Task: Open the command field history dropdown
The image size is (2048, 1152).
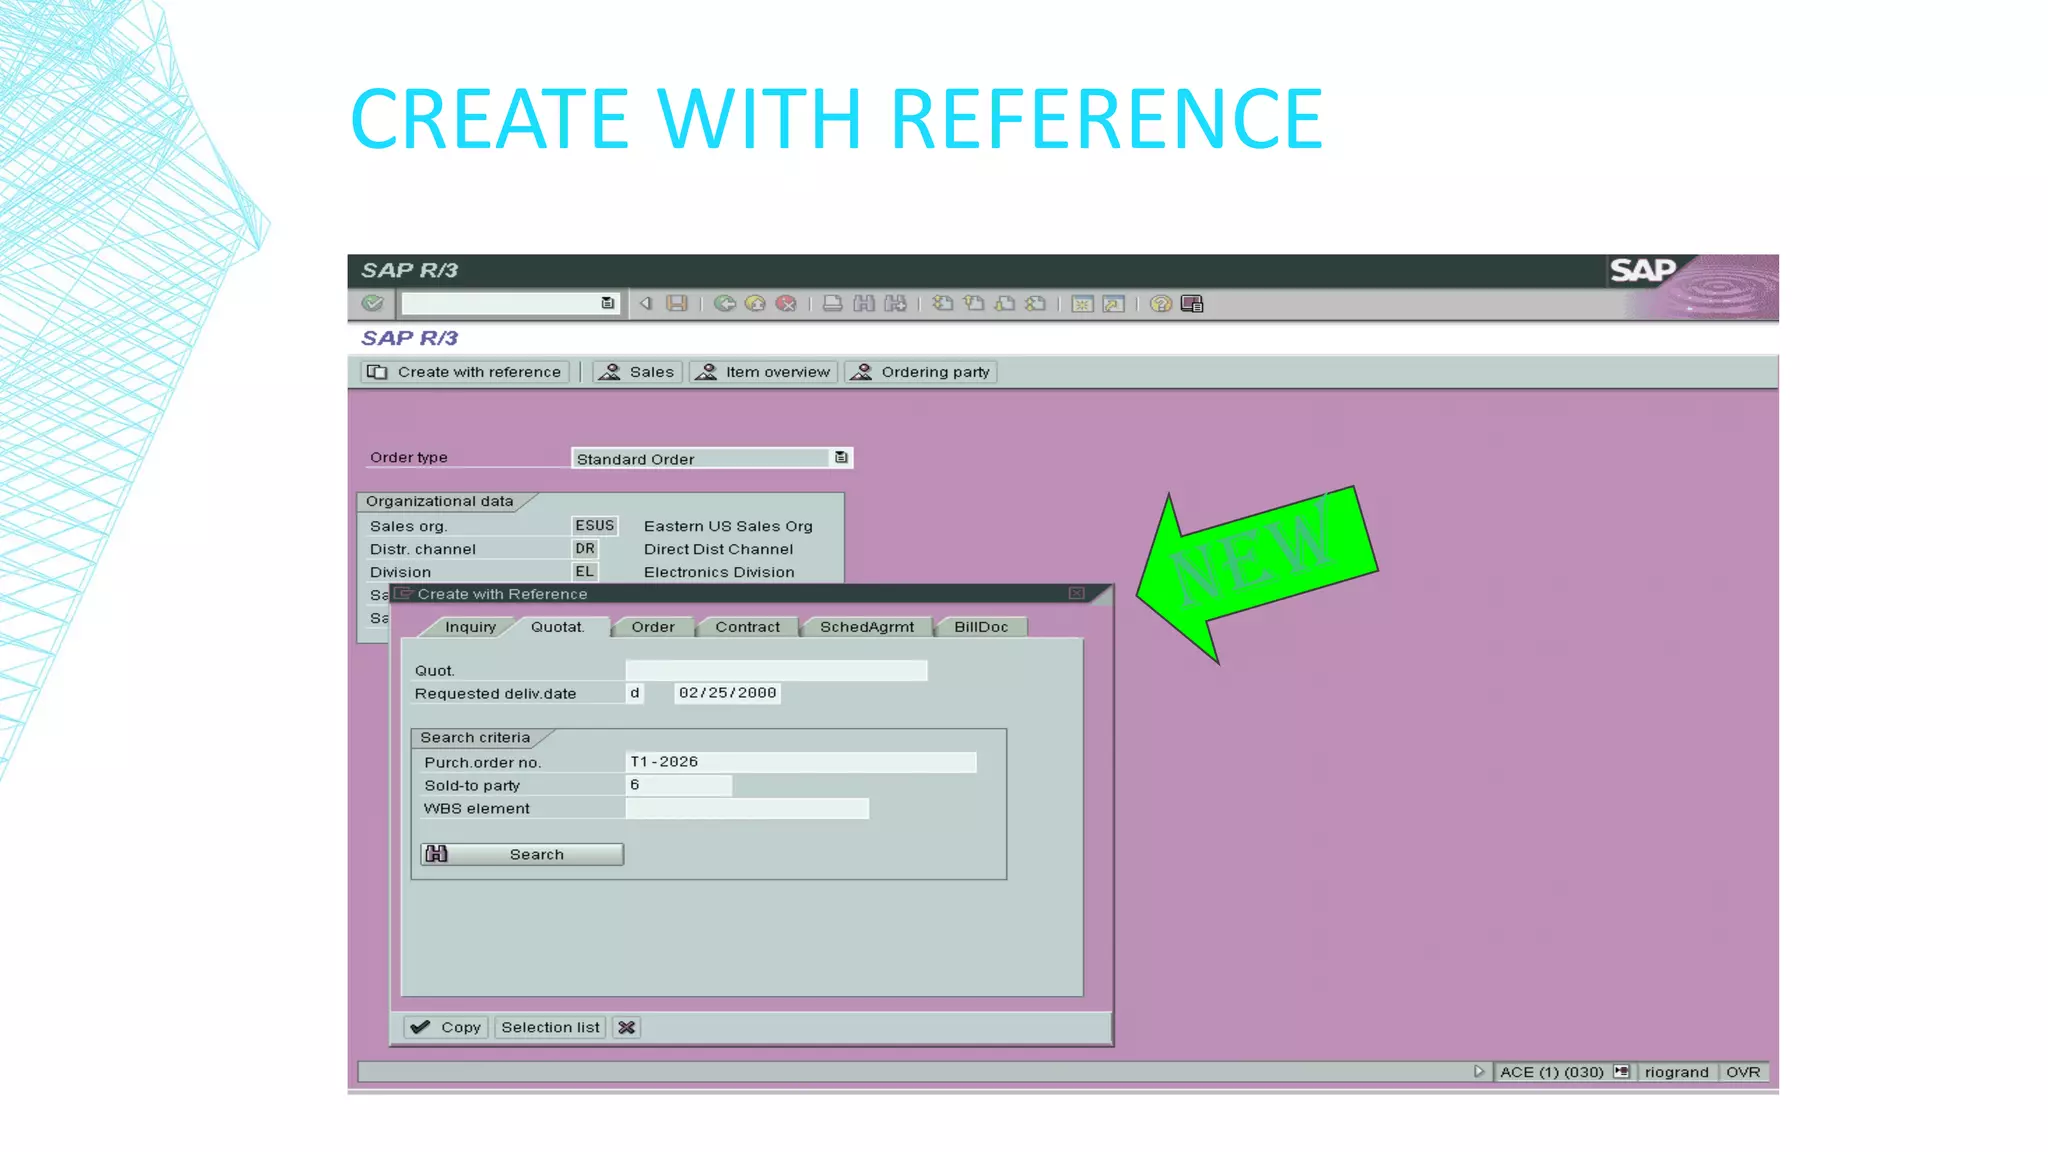Action: point(607,303)
